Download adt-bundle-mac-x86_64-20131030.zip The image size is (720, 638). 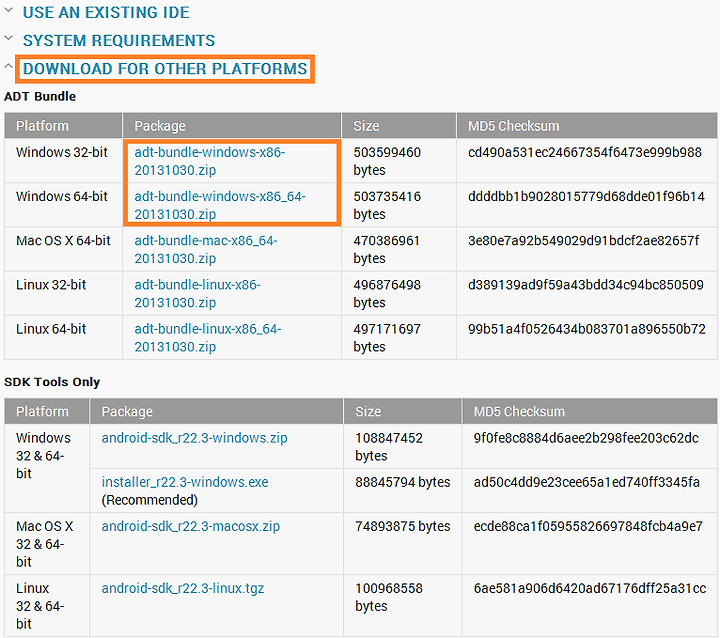tap(206, 249)
